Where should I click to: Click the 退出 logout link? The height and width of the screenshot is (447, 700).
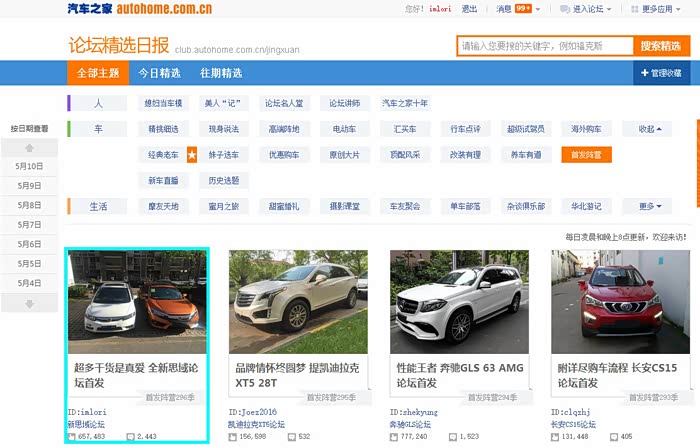pyautogui.click(x=469, y=9)
